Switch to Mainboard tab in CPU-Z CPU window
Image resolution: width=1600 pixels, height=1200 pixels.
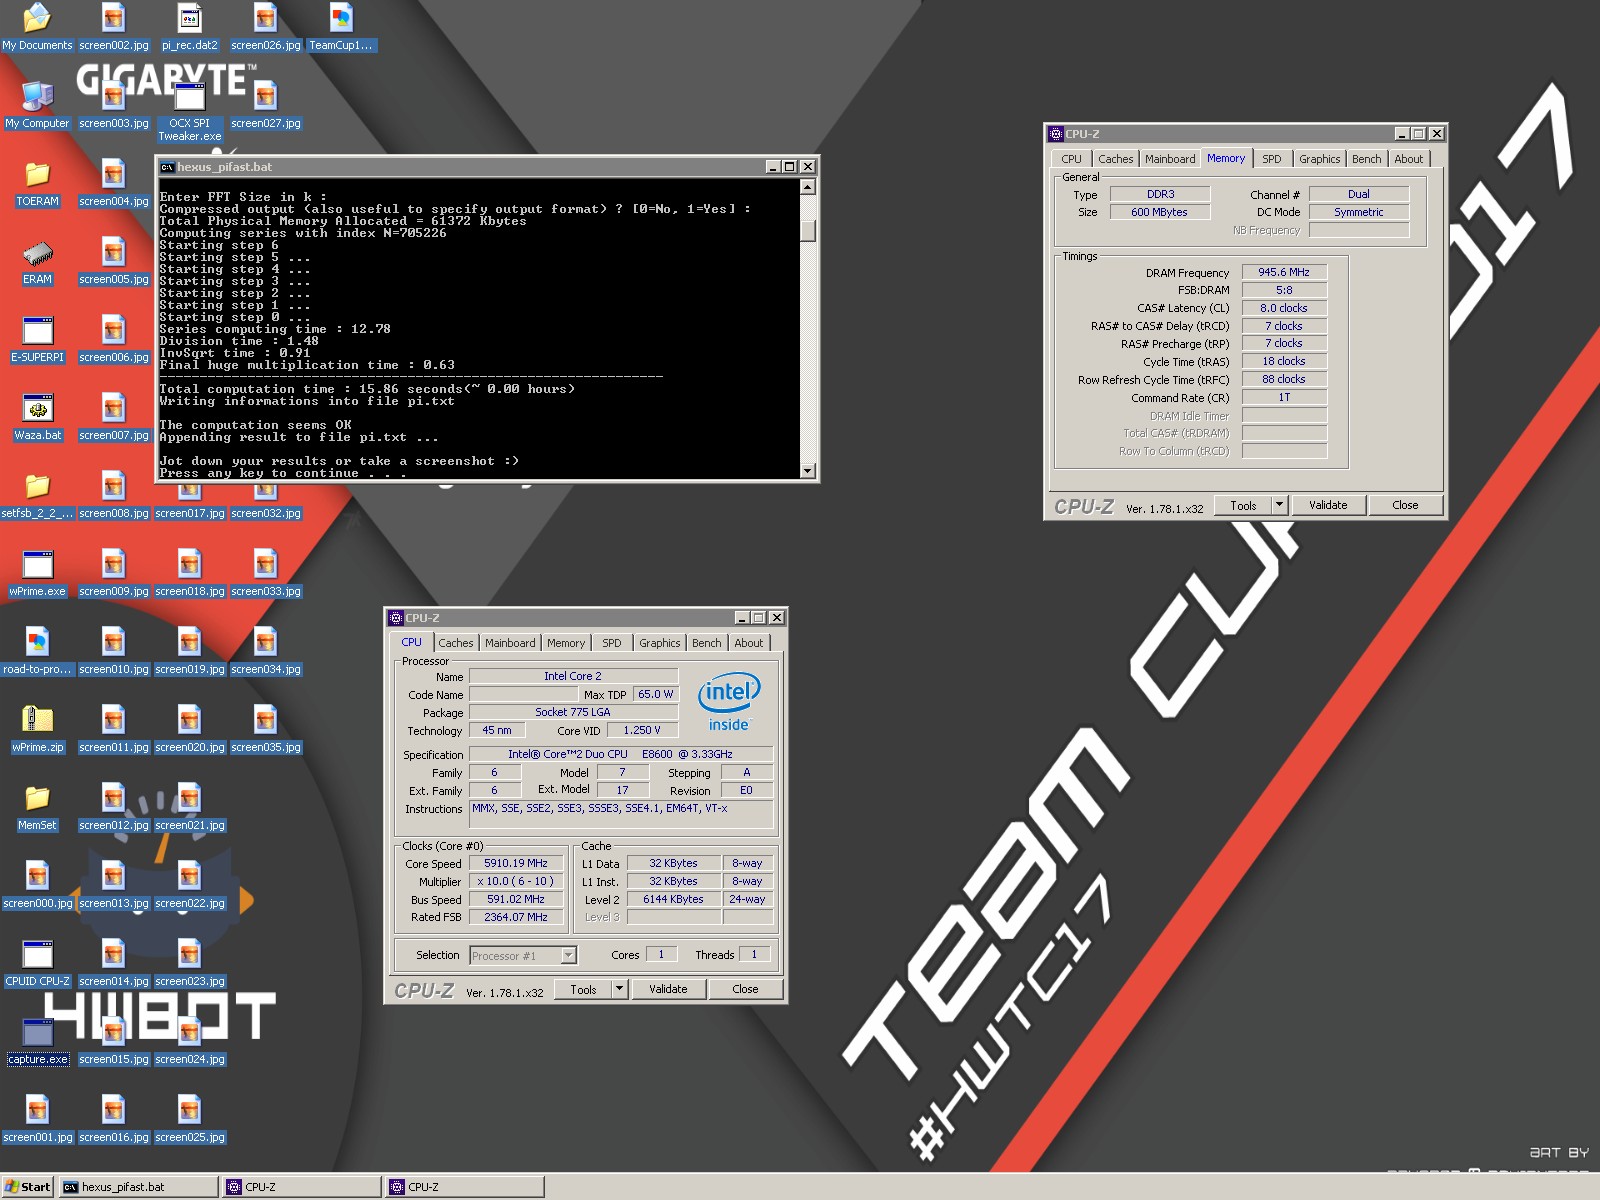[x=510, y=643]
